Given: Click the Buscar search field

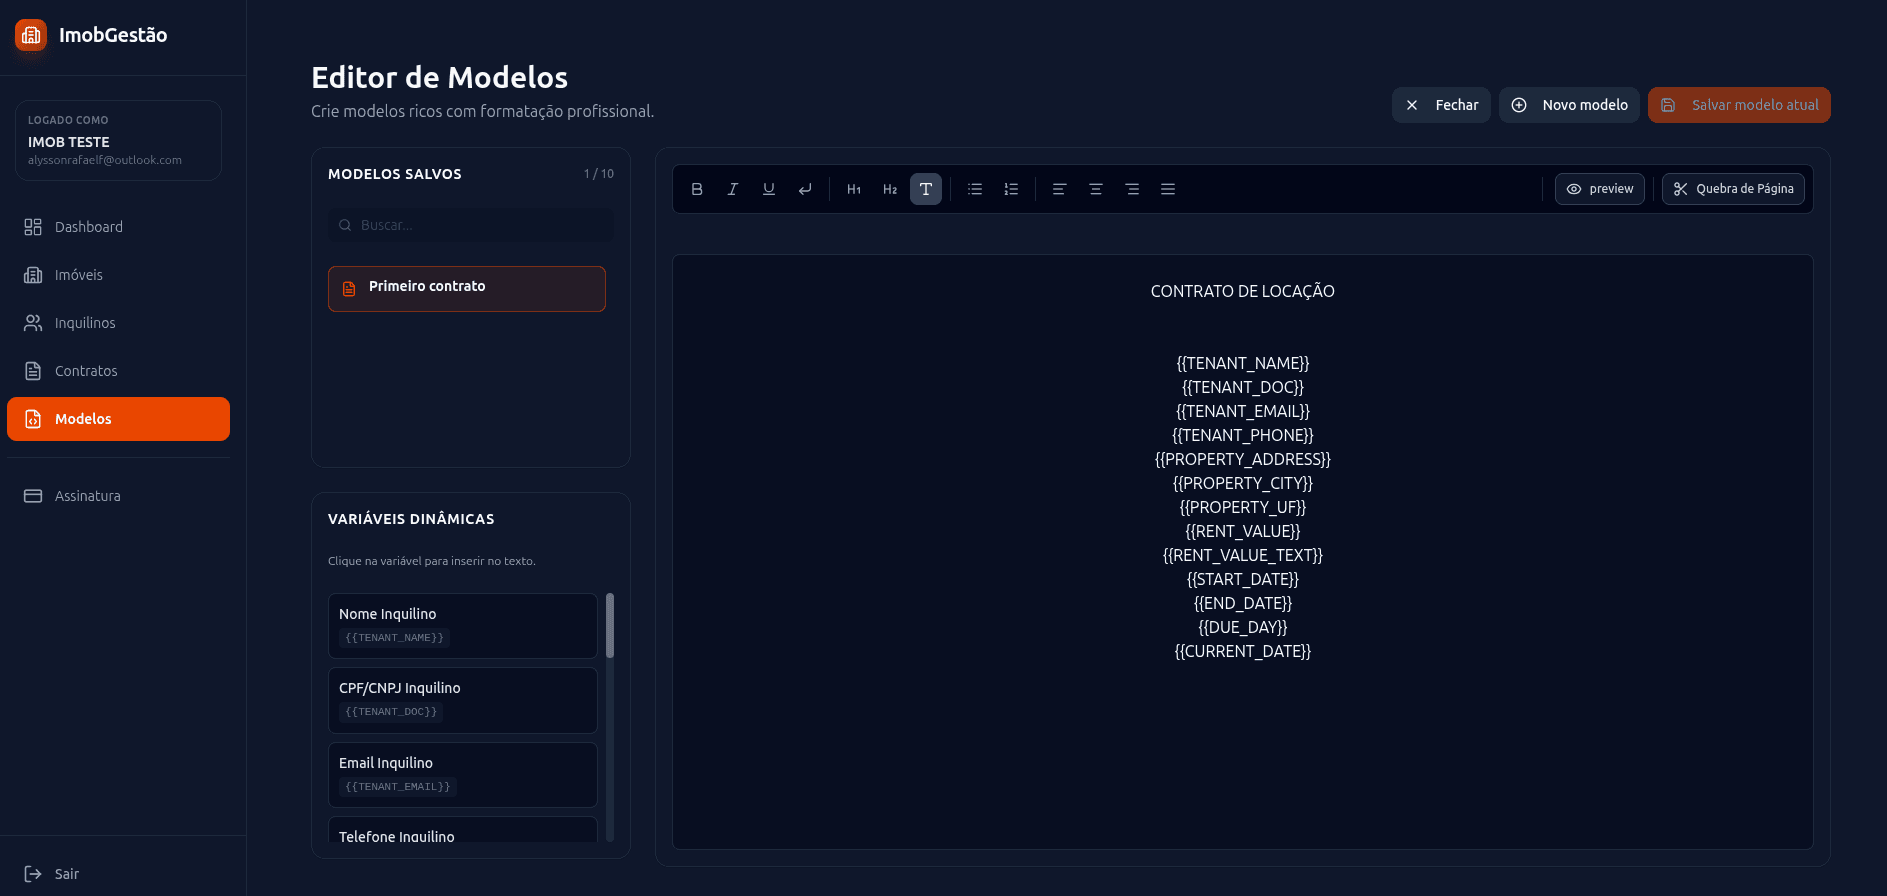Looking at the screenshot, I should tap(471, 225).
